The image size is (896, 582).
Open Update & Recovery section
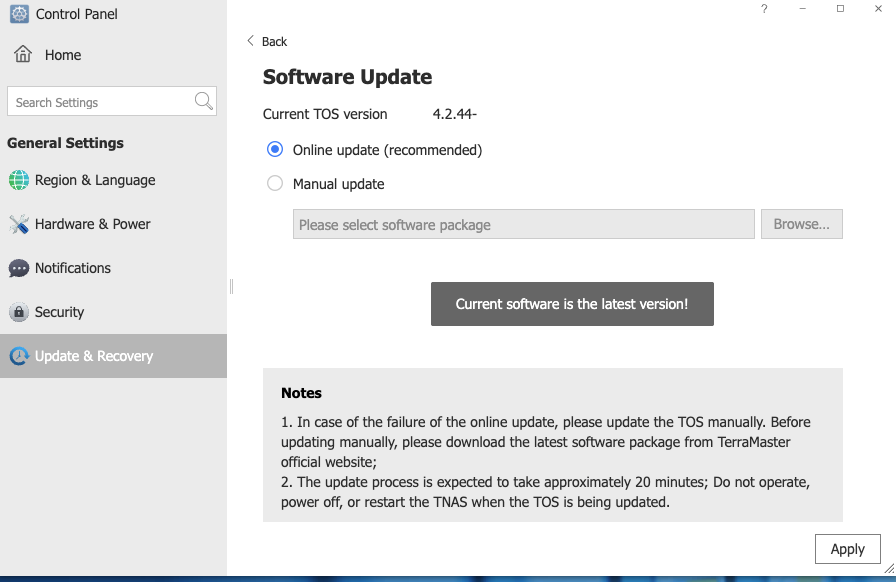[x=113, y=356]
